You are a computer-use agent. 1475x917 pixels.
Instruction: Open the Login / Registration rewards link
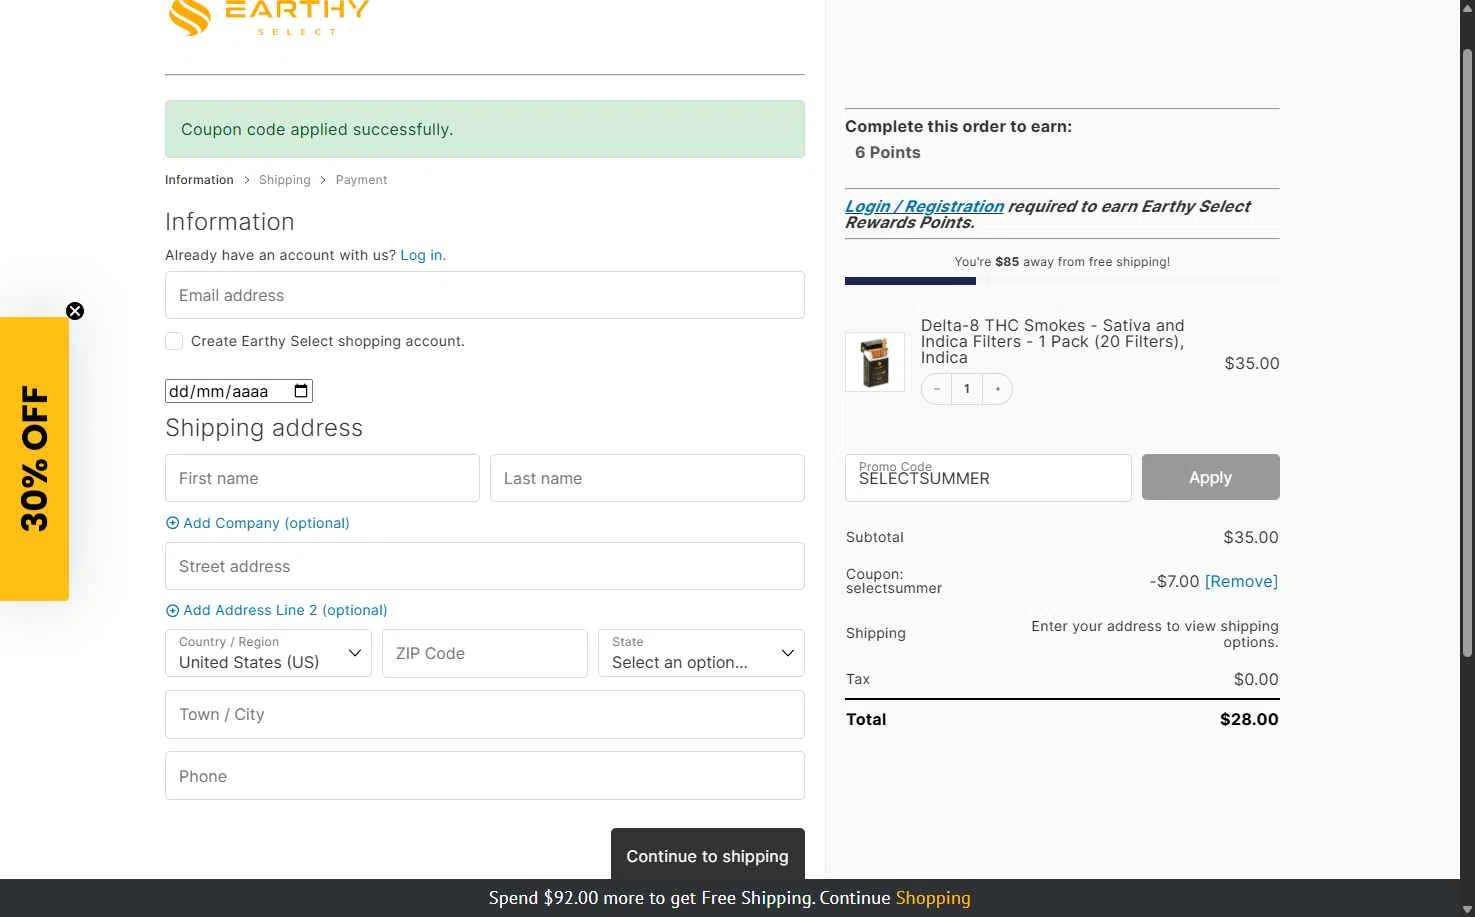click(924, 206)
